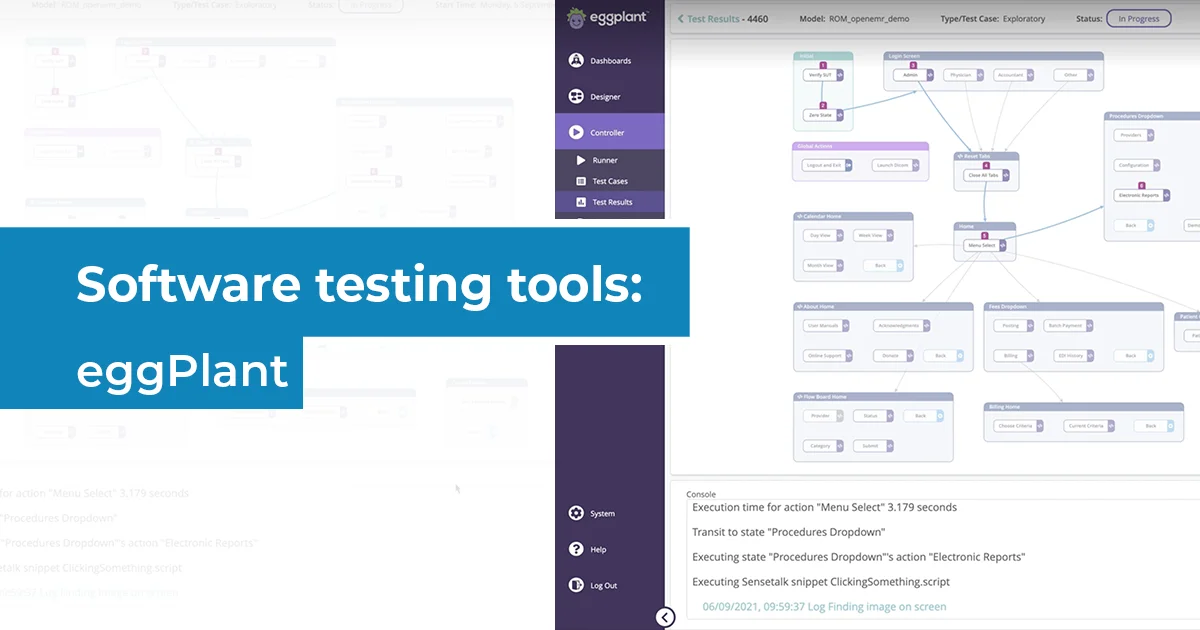Select the Submit action node
Viewport: 1200px width, 630px height.
click(874, 446)
